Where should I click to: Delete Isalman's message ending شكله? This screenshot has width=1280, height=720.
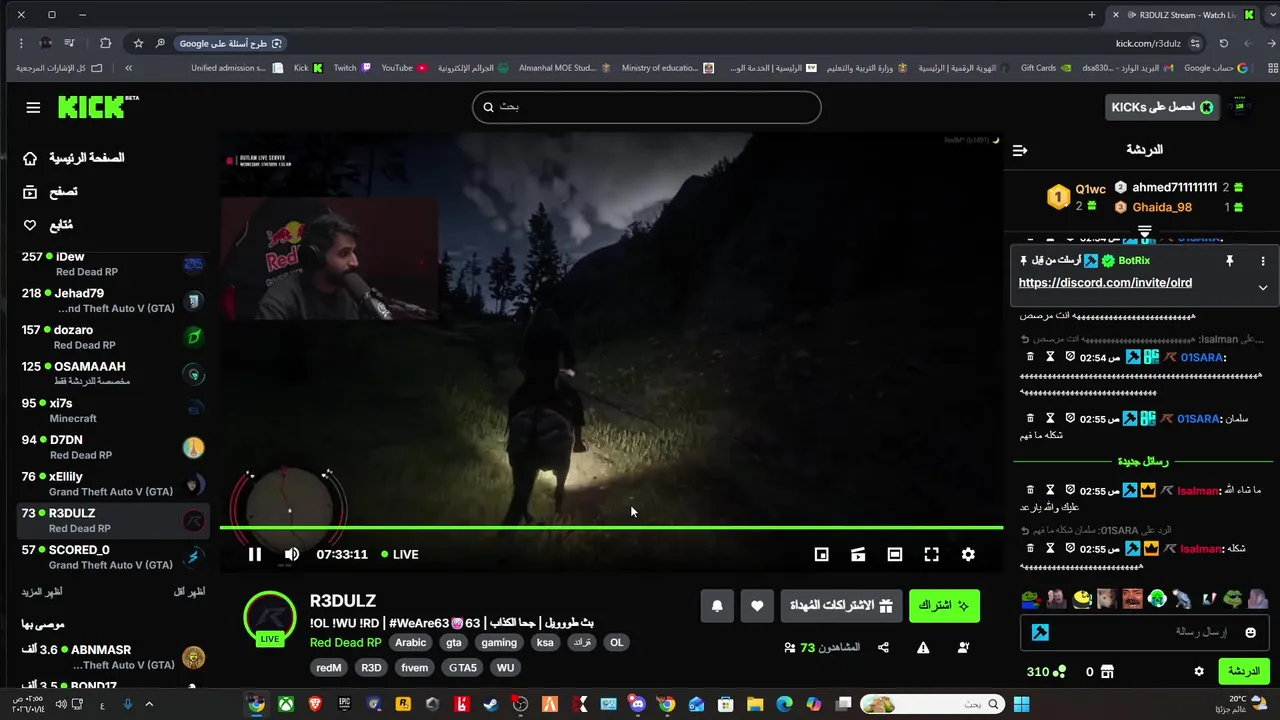tap(1030, 549)
